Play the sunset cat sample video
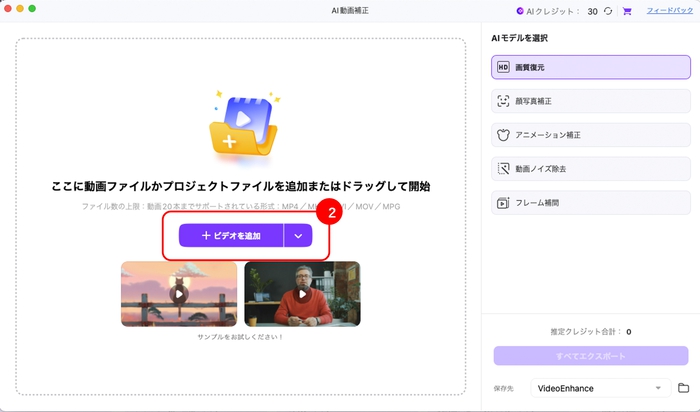 pyautogui.click(x=179, y=294)
